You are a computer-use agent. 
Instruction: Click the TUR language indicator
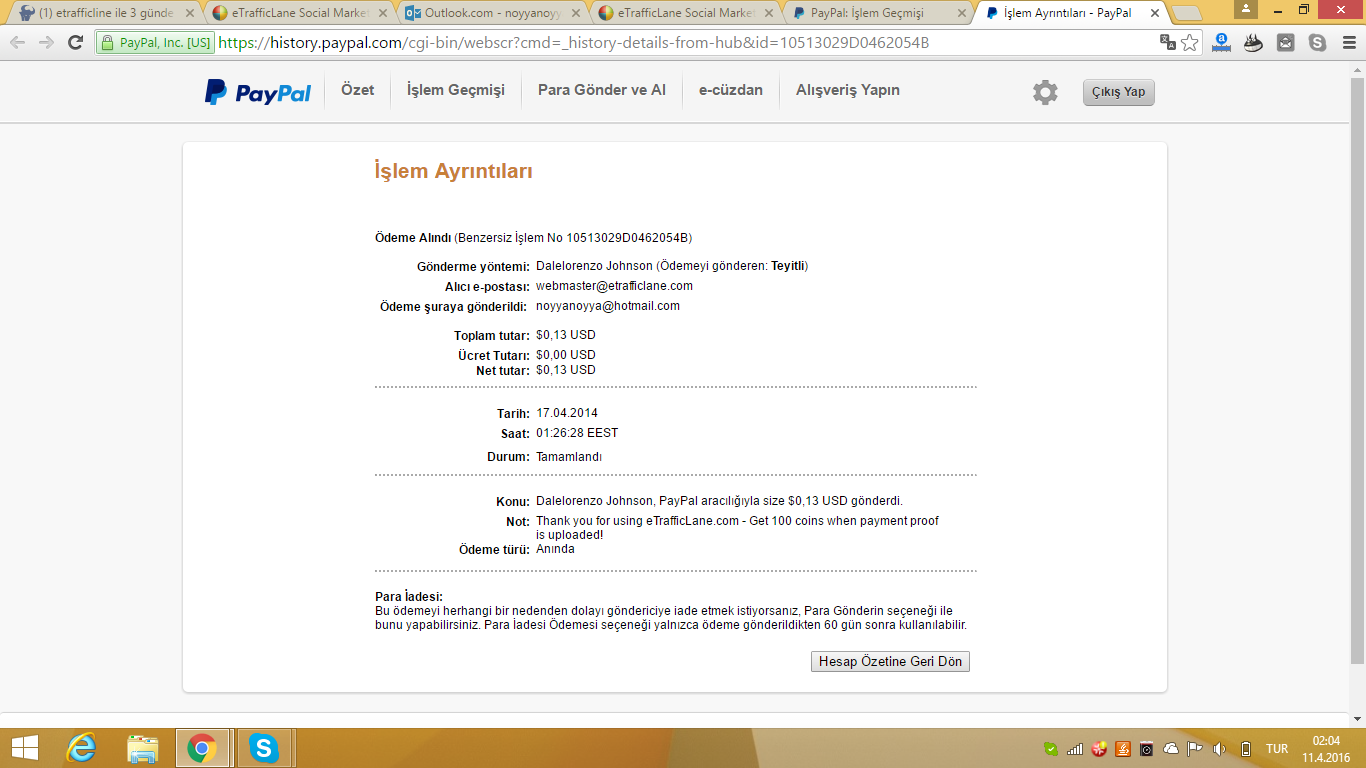pyautogui.click(x=1277, y=749)
